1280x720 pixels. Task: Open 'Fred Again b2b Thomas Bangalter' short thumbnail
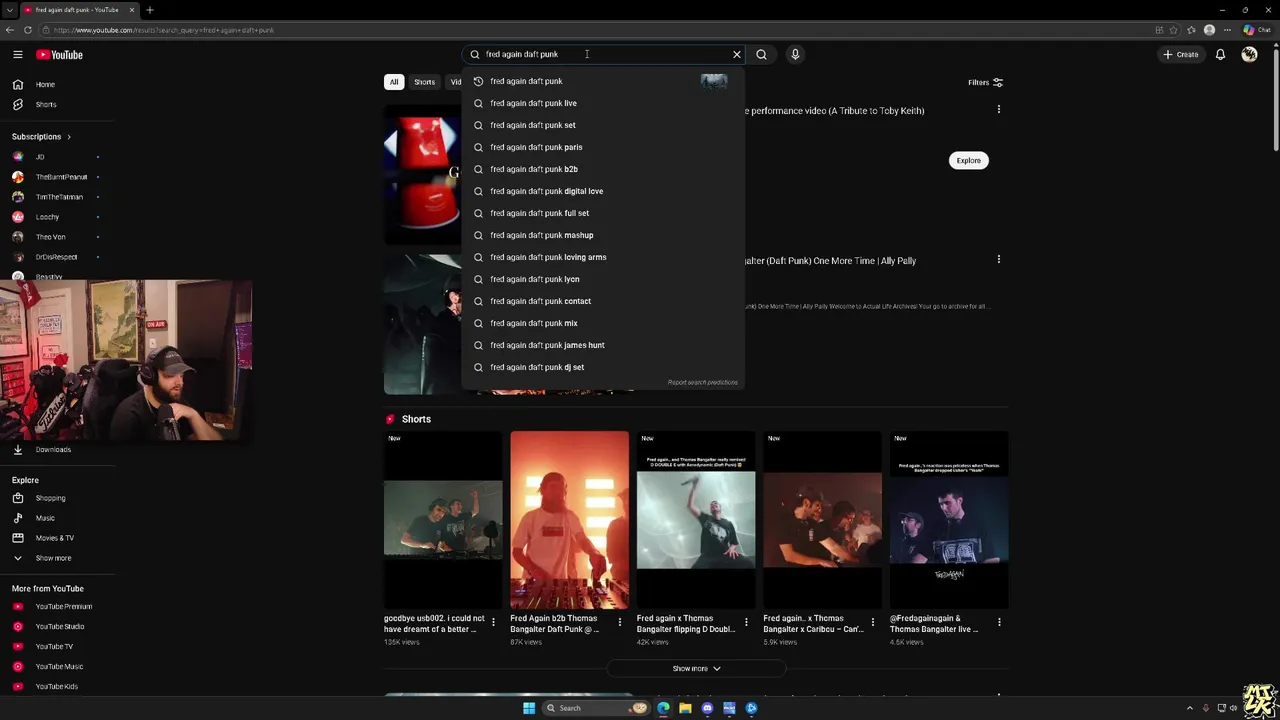coord(569,520)
